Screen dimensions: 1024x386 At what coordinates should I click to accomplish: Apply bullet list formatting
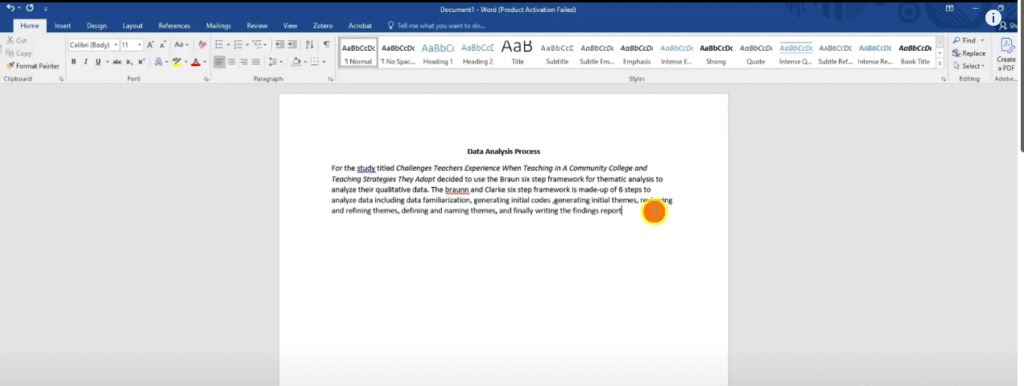(x=219, y=44)
